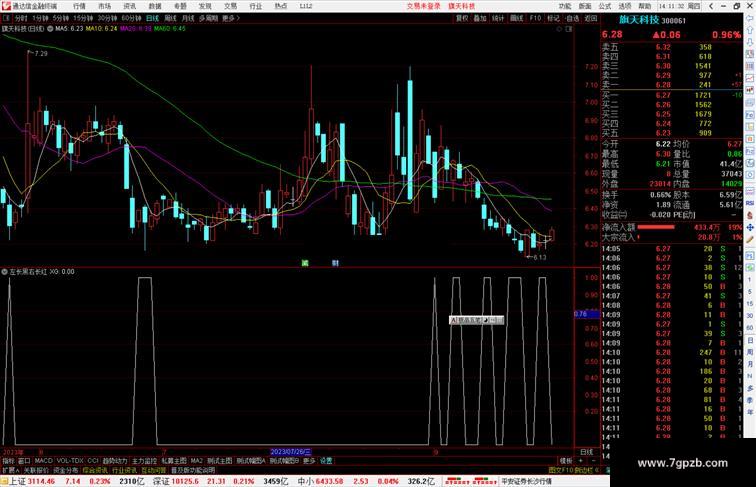Switch chart to 5分钟 period
The height and width of the screenshot is (487, 756).
pyautogui.click(x=61, y=18)
